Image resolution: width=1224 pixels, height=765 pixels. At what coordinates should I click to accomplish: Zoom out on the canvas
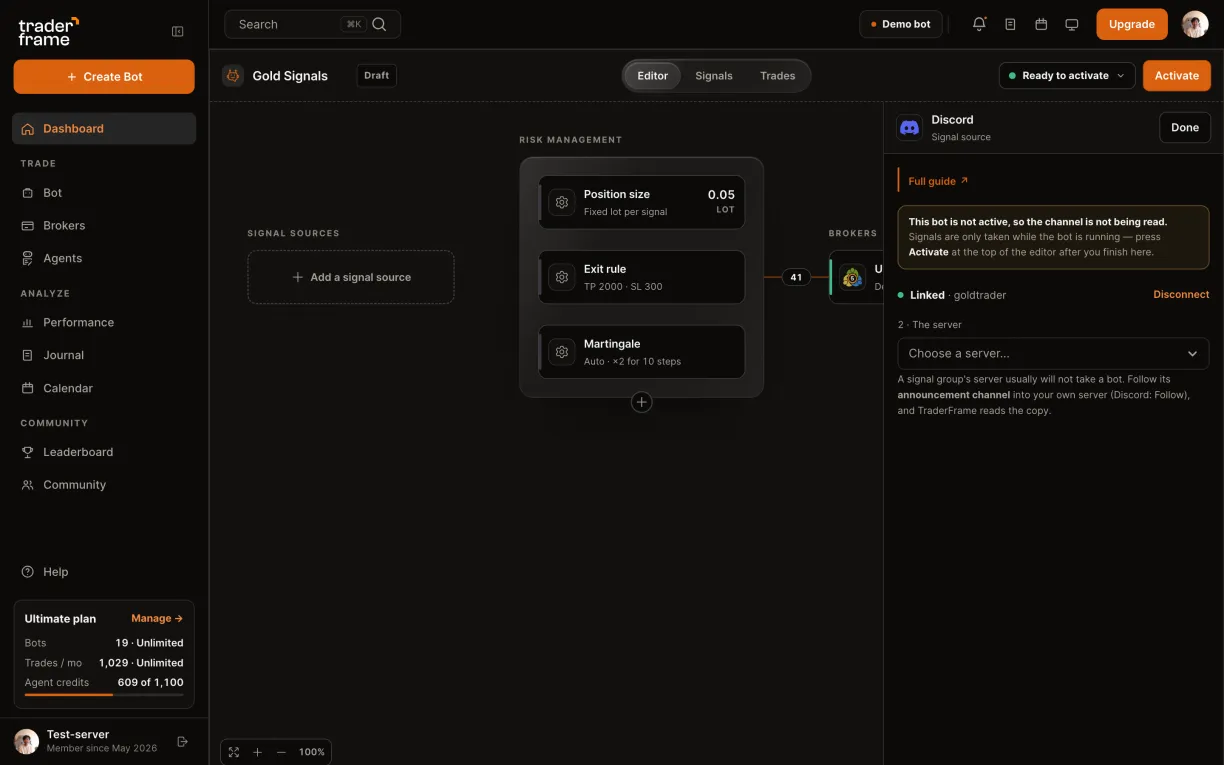point(281,752)
